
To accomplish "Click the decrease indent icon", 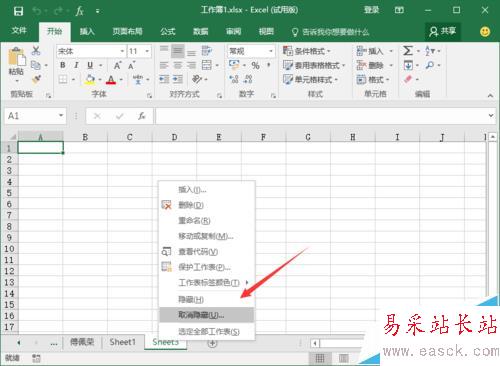I will [x=164, y=79].
